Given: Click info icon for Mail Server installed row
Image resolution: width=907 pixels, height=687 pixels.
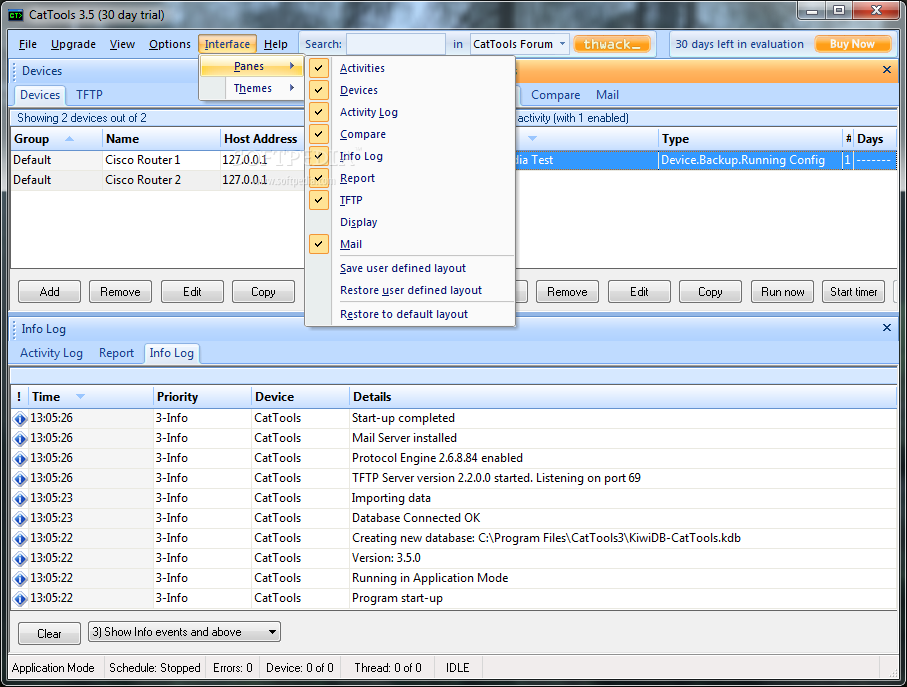Looking at the screenshot, I should (x=20, y=439).
